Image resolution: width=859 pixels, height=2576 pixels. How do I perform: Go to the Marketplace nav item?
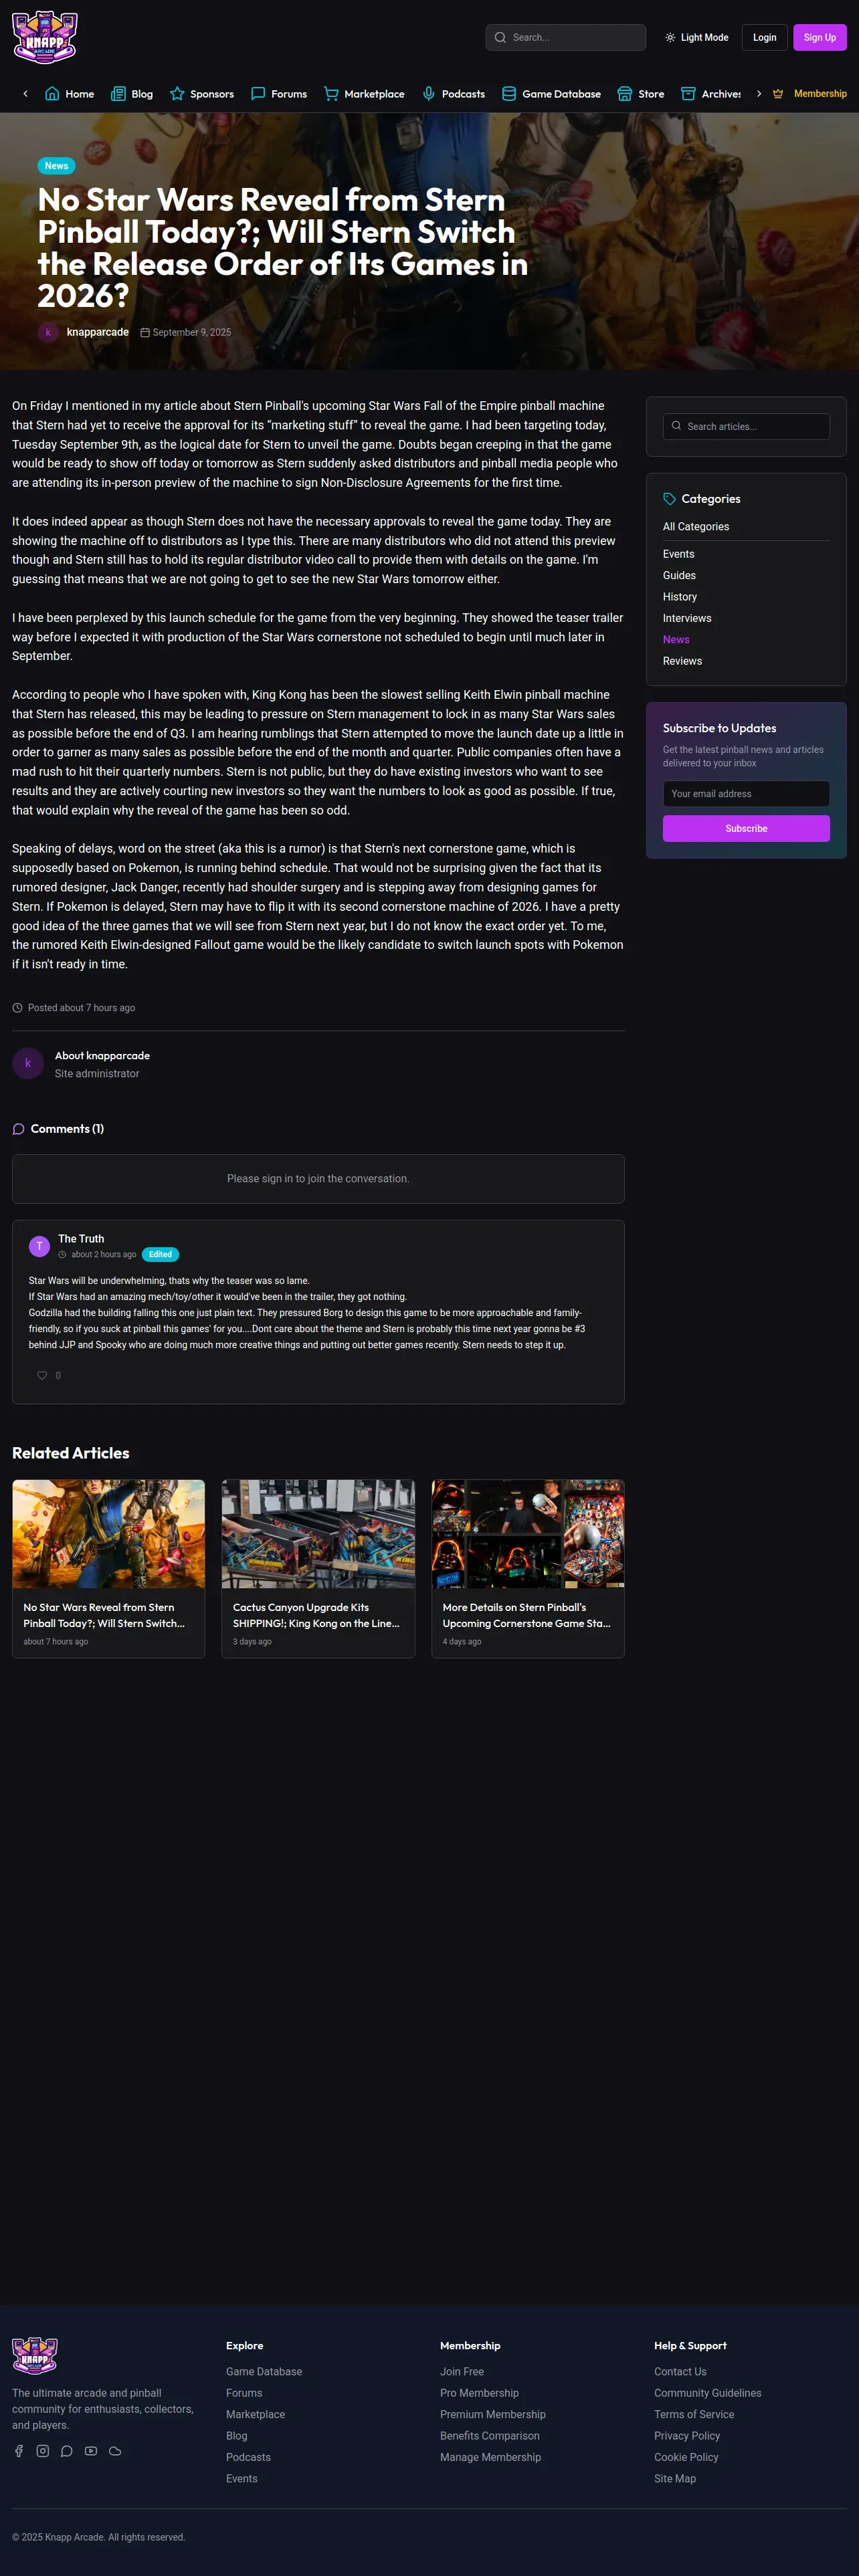coord(364,94)
